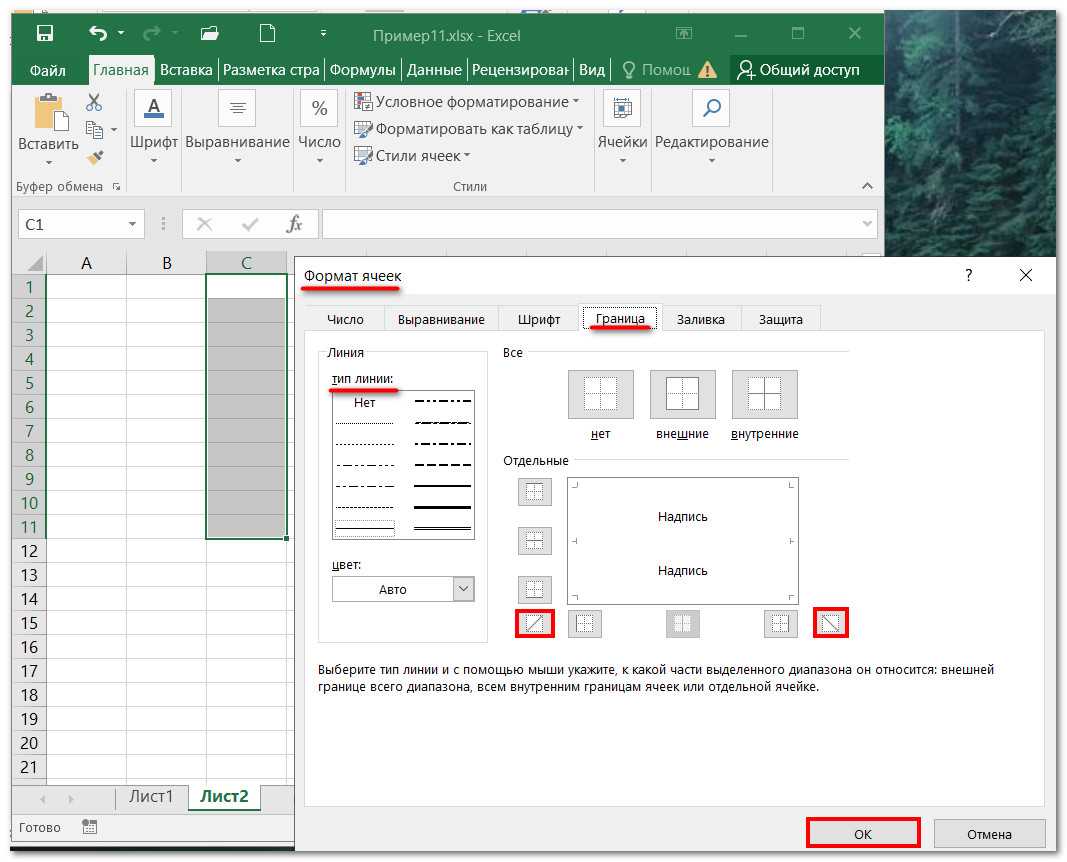Switch to the Заливка tab
The image size is (1067, 862).
click(700, 319)
